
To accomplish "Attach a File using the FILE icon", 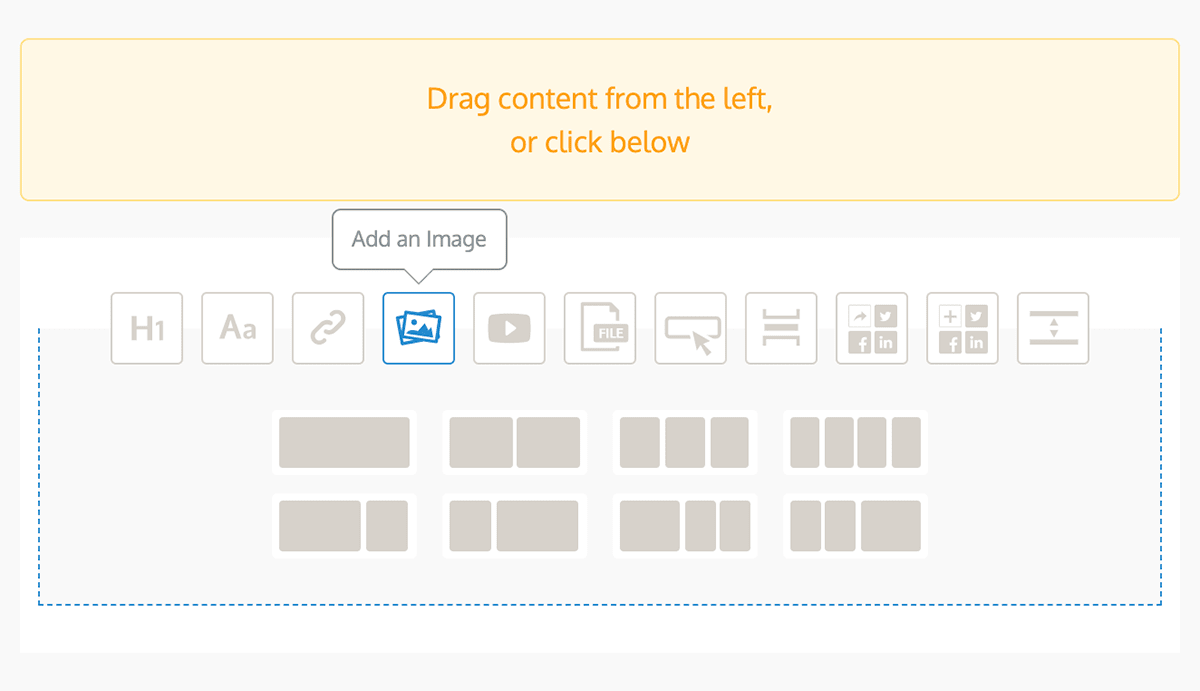I will (600, 328).
